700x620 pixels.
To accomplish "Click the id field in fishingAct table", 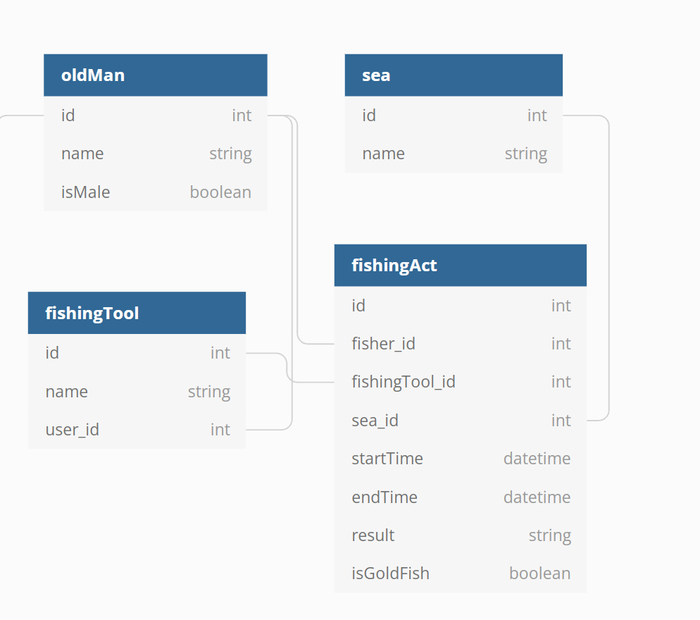I will point(460,306).
